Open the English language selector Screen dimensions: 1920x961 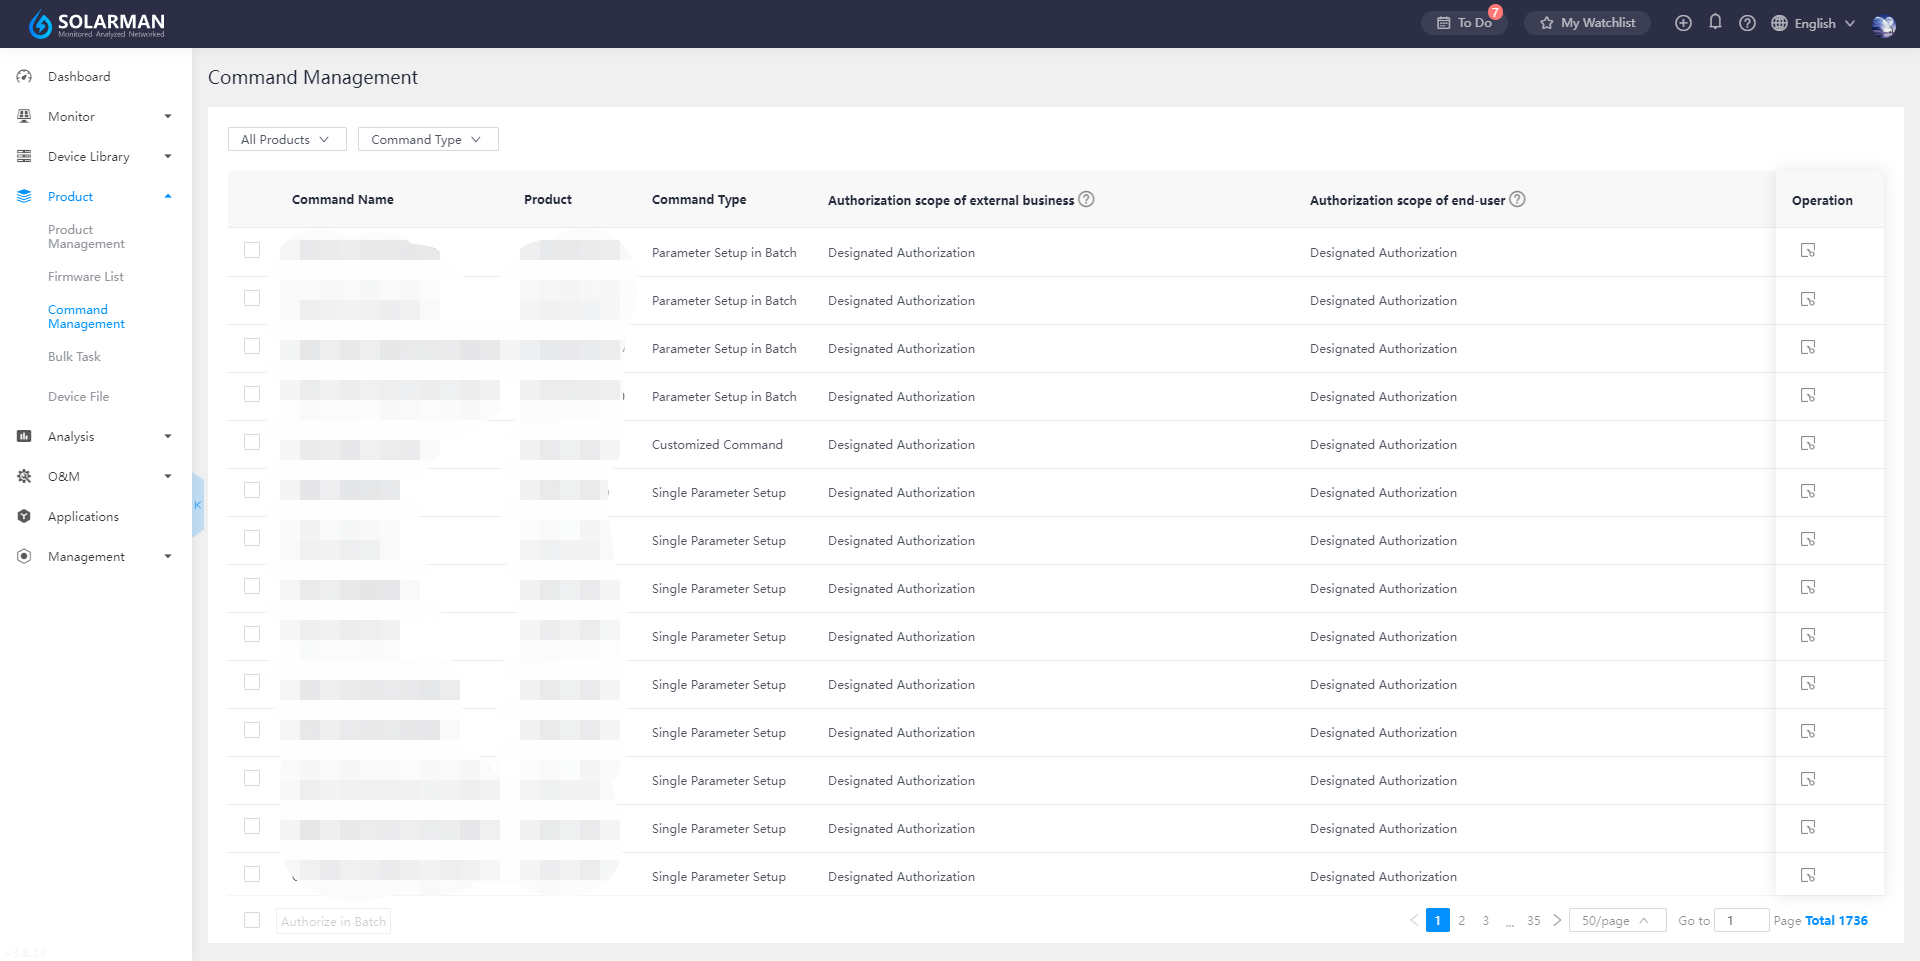pos(1813,23)
